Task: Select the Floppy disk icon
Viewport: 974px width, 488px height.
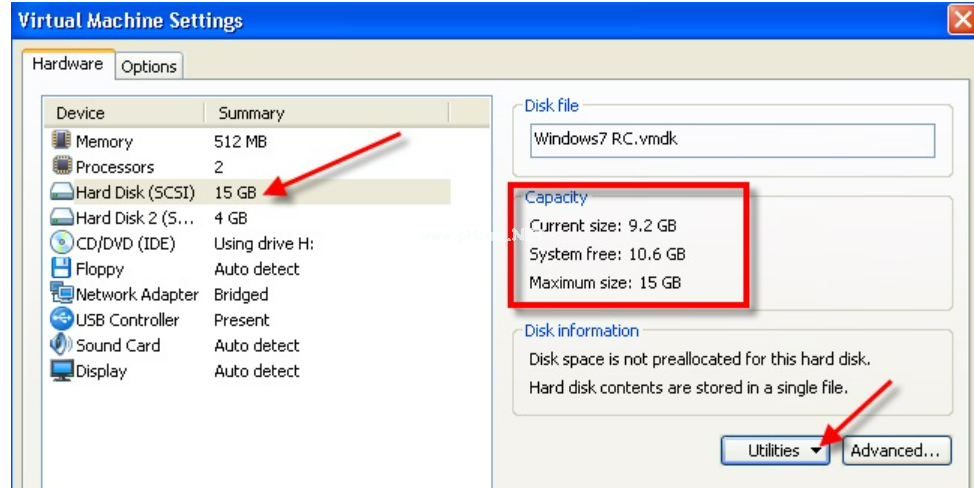Action: [62, 268]
